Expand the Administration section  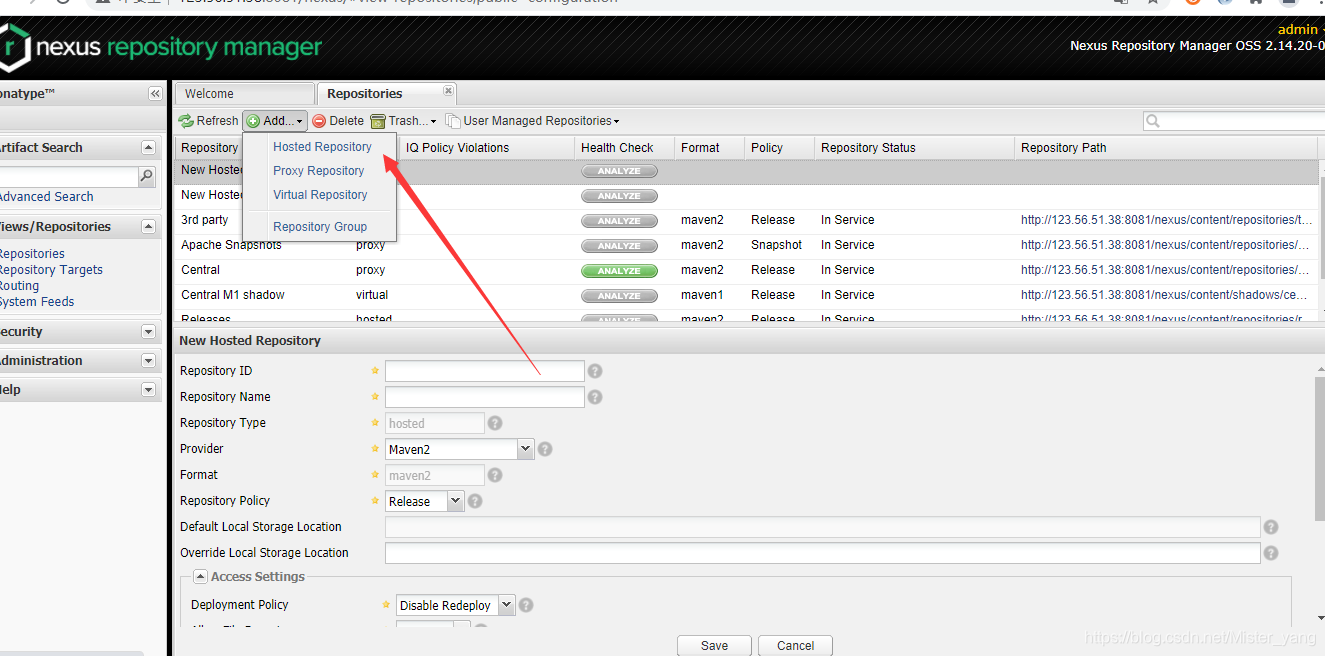pyautogui.click(x=149, y=361)
